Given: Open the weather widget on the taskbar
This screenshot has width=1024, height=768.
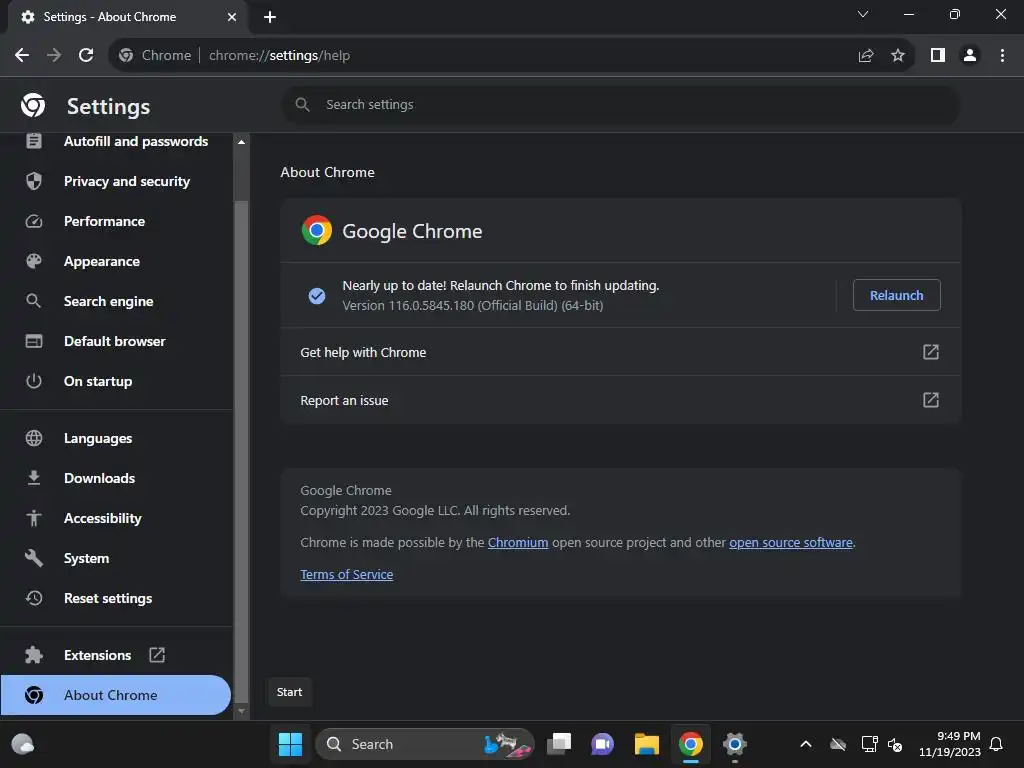Looking at the screenshot, I should pyautogui.click(x=23, y=744).
